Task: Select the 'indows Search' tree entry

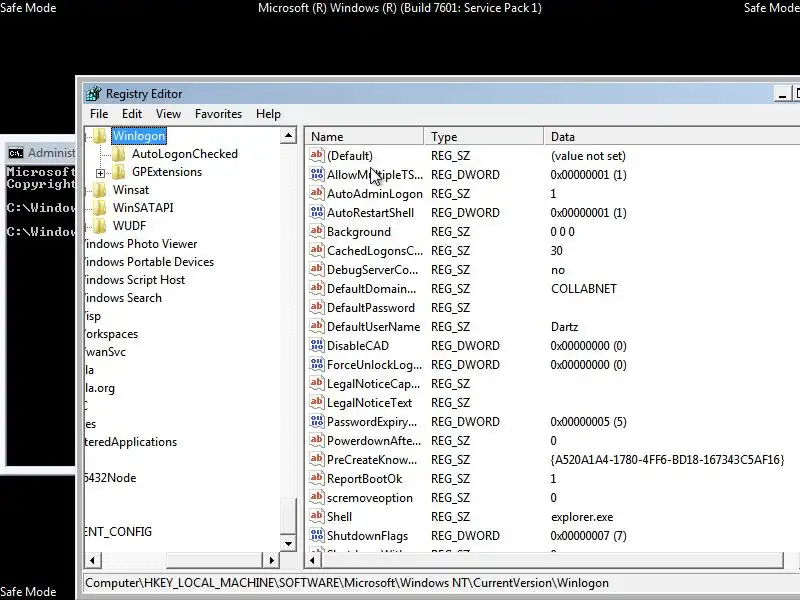Action: [x=123, y=298]
